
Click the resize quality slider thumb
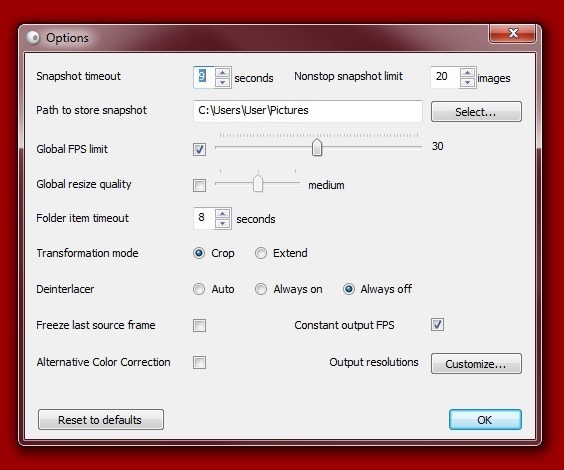coord(258,183)
